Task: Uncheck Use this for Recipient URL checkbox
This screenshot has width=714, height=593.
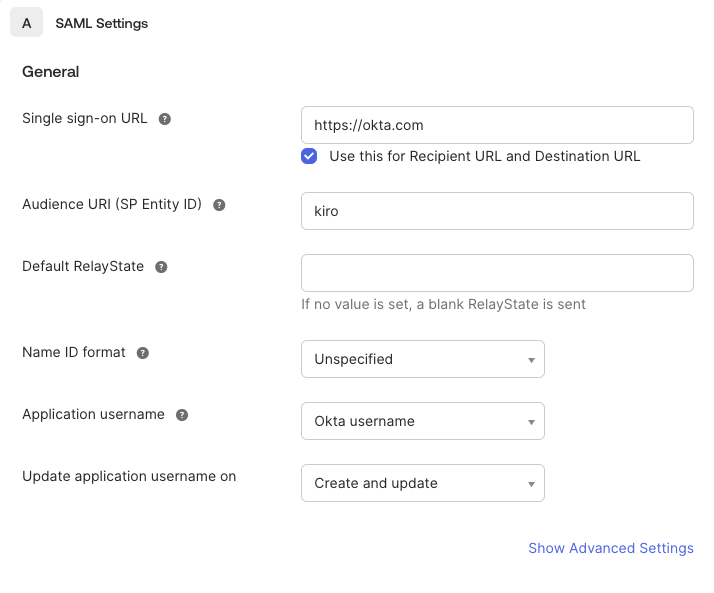Action: point(310,156)
